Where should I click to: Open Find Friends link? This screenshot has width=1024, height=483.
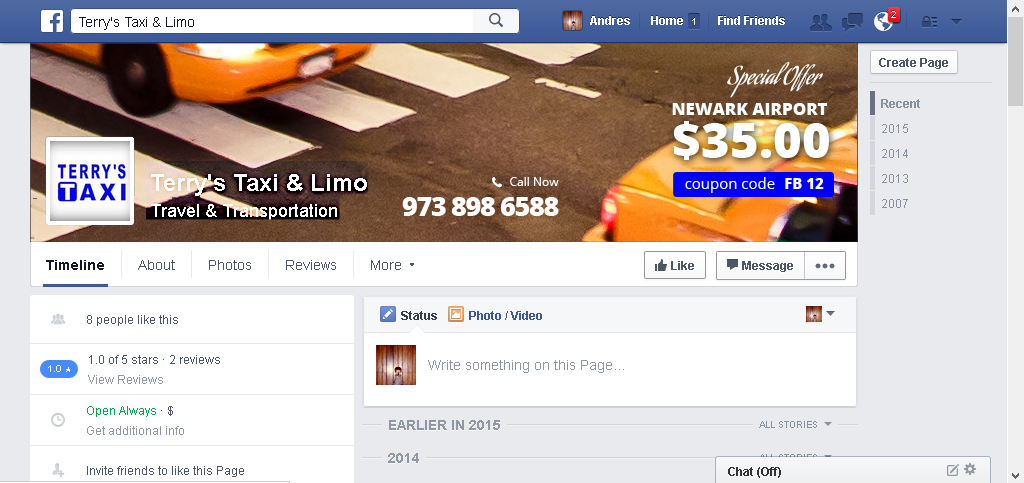751,21
